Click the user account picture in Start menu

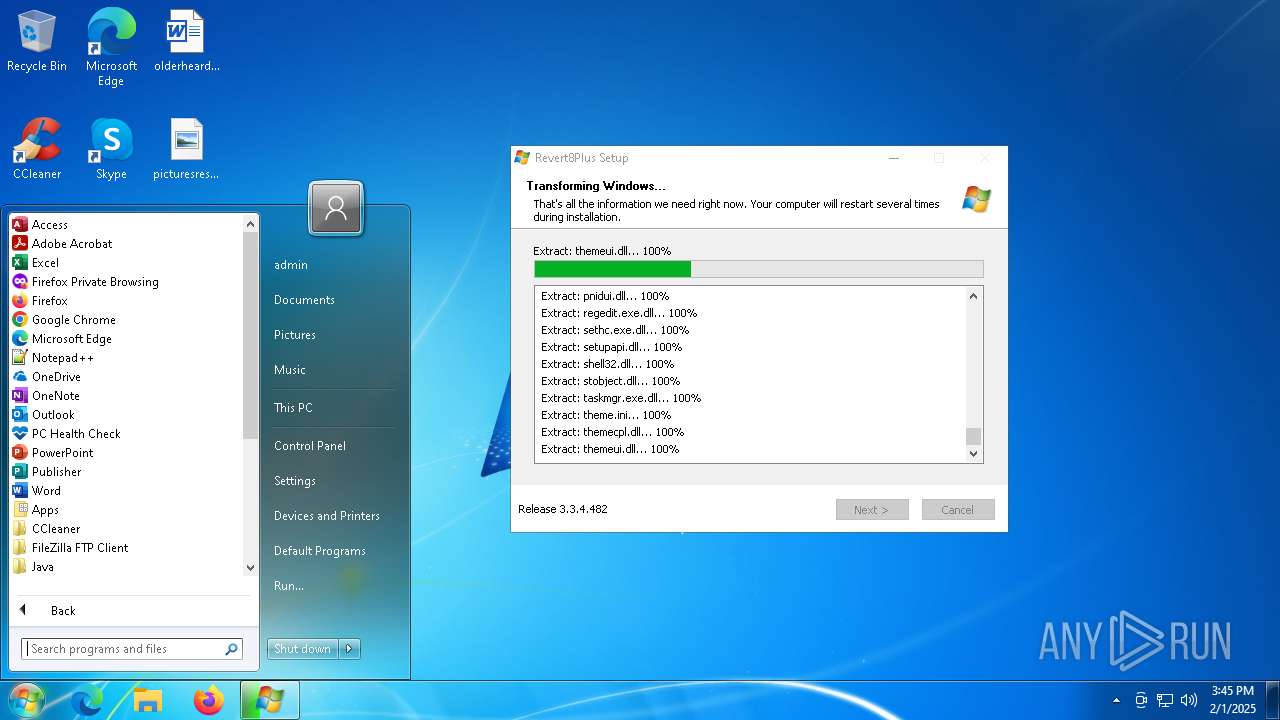click(x=336, y=209)
